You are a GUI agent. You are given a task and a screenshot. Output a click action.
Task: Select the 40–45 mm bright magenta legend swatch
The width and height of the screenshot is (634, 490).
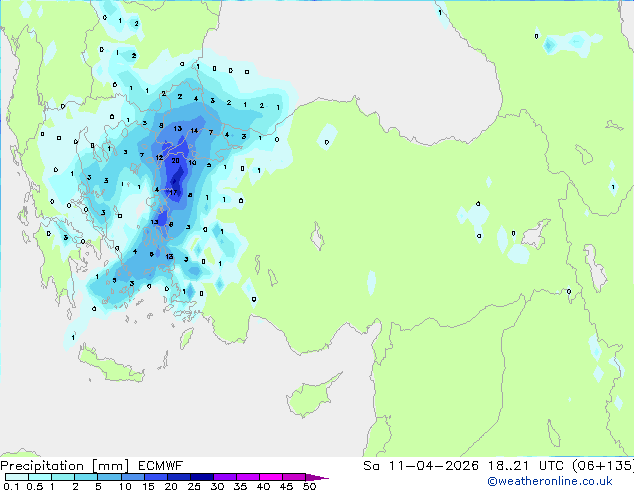271,477
